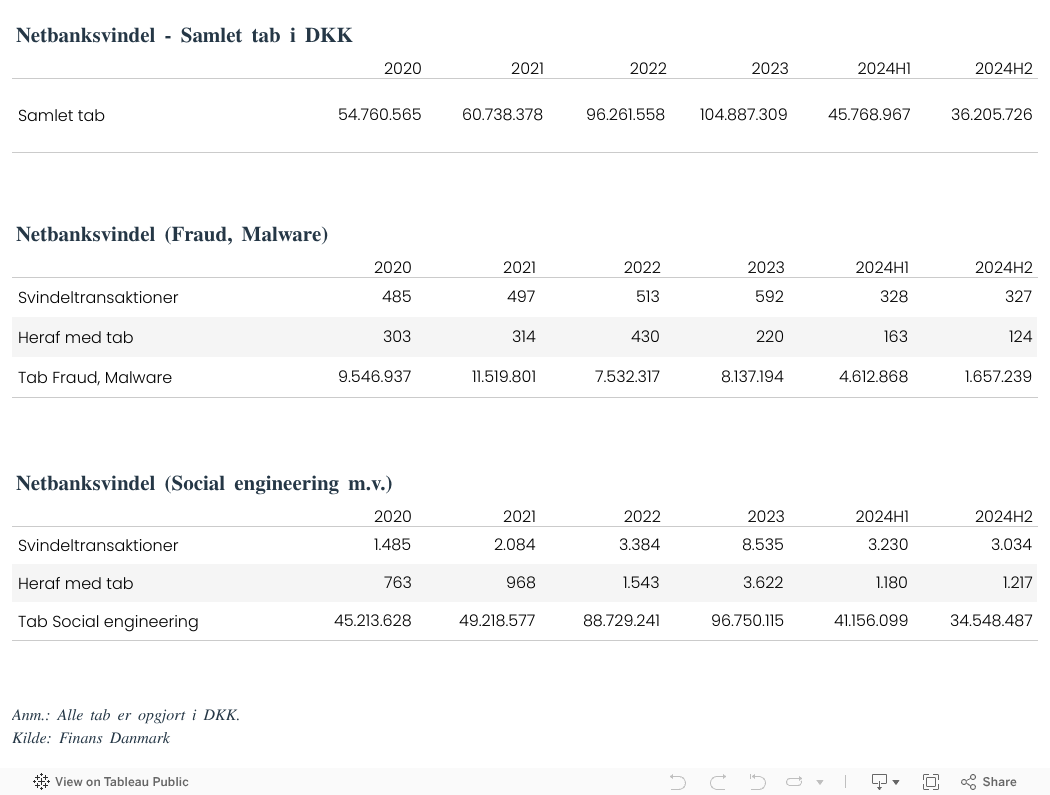Open the View on Tableau Public link
Image resolution: width=1050 pixels, height=795 pixels.
[x=111, y=782]
